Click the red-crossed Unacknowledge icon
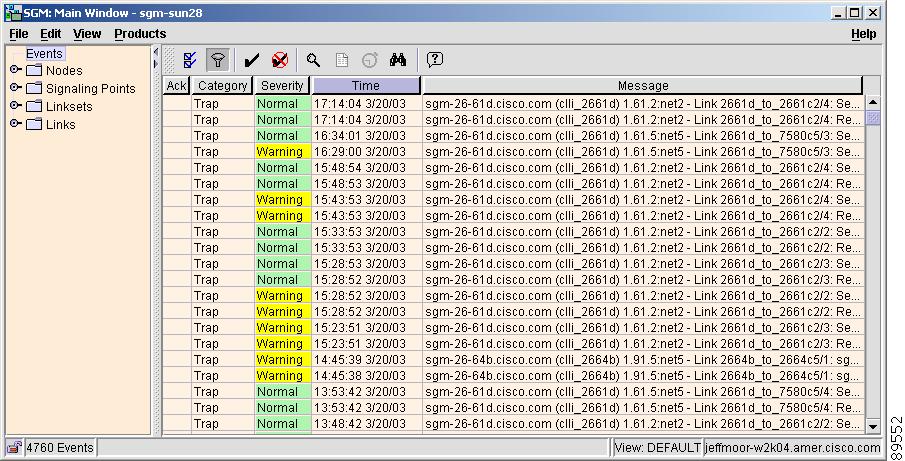Image resolution: width=905 pixels, height=461 pixels. click(x=280, y=59)
